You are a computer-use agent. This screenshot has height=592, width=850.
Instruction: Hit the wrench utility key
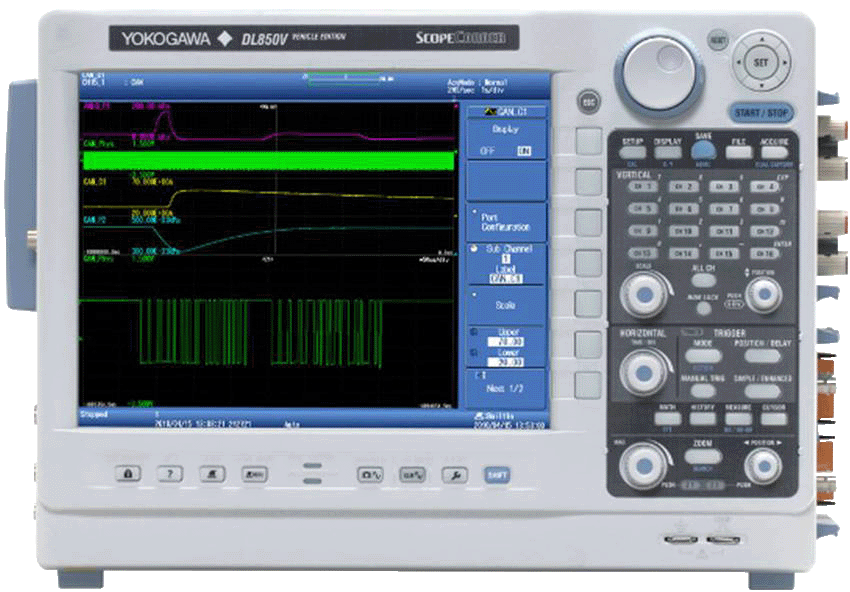coord(455,475)
